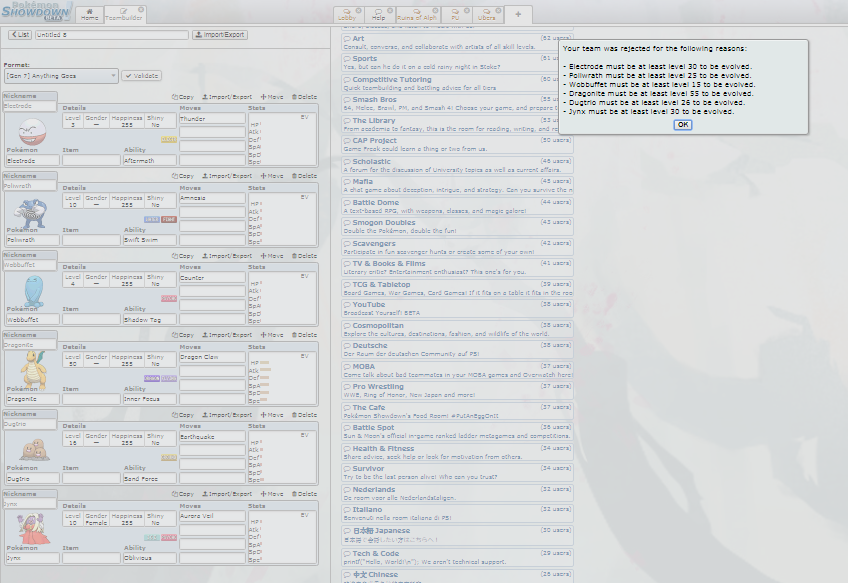
Task: Join the Battle Dome room
Action: point(457,207)
